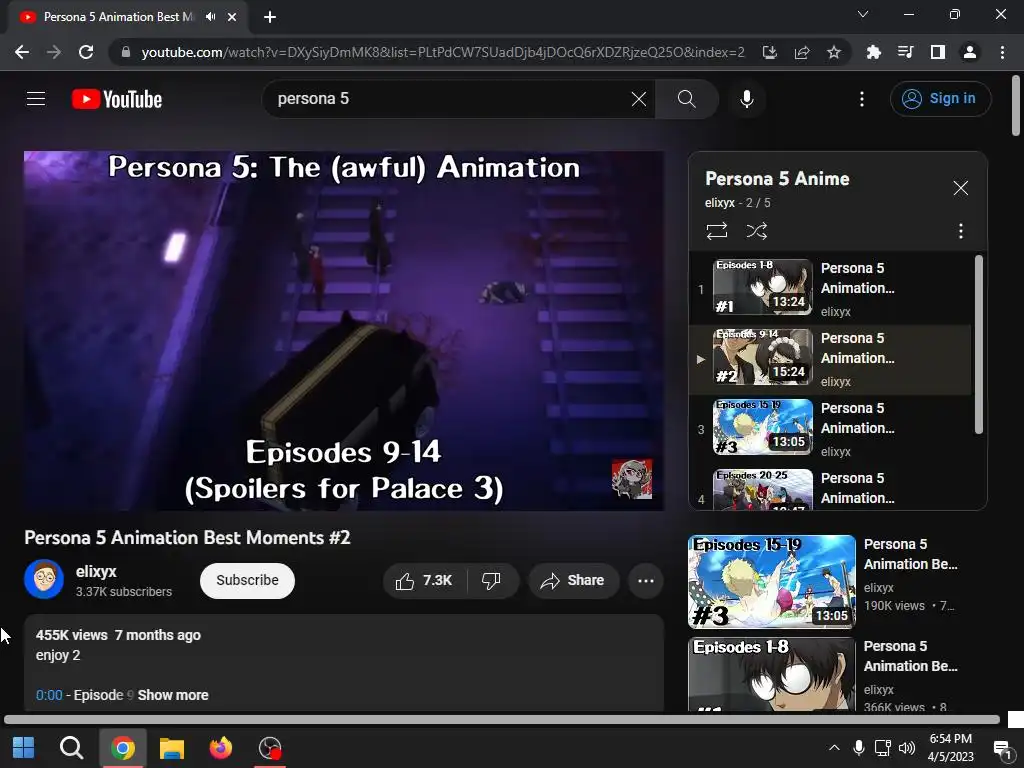
Task: Toggle shuffle playlist
Action: pyautogui.click(x=757, y=231)
